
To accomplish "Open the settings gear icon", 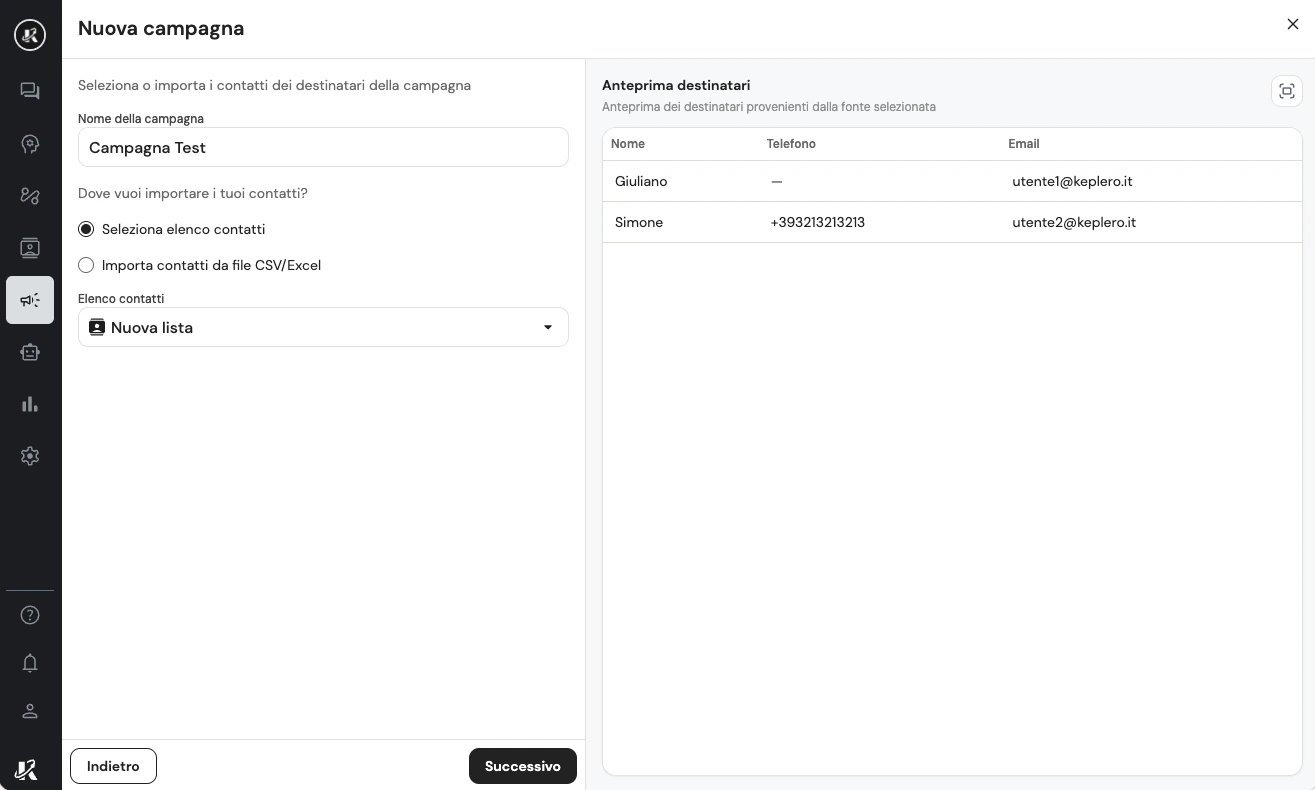I will pyautogui.click(x=30, y=456).
